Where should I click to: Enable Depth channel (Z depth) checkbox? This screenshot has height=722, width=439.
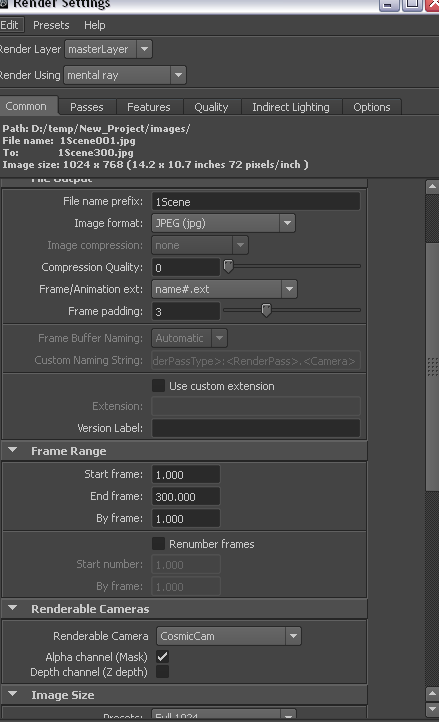pos(163,672)
